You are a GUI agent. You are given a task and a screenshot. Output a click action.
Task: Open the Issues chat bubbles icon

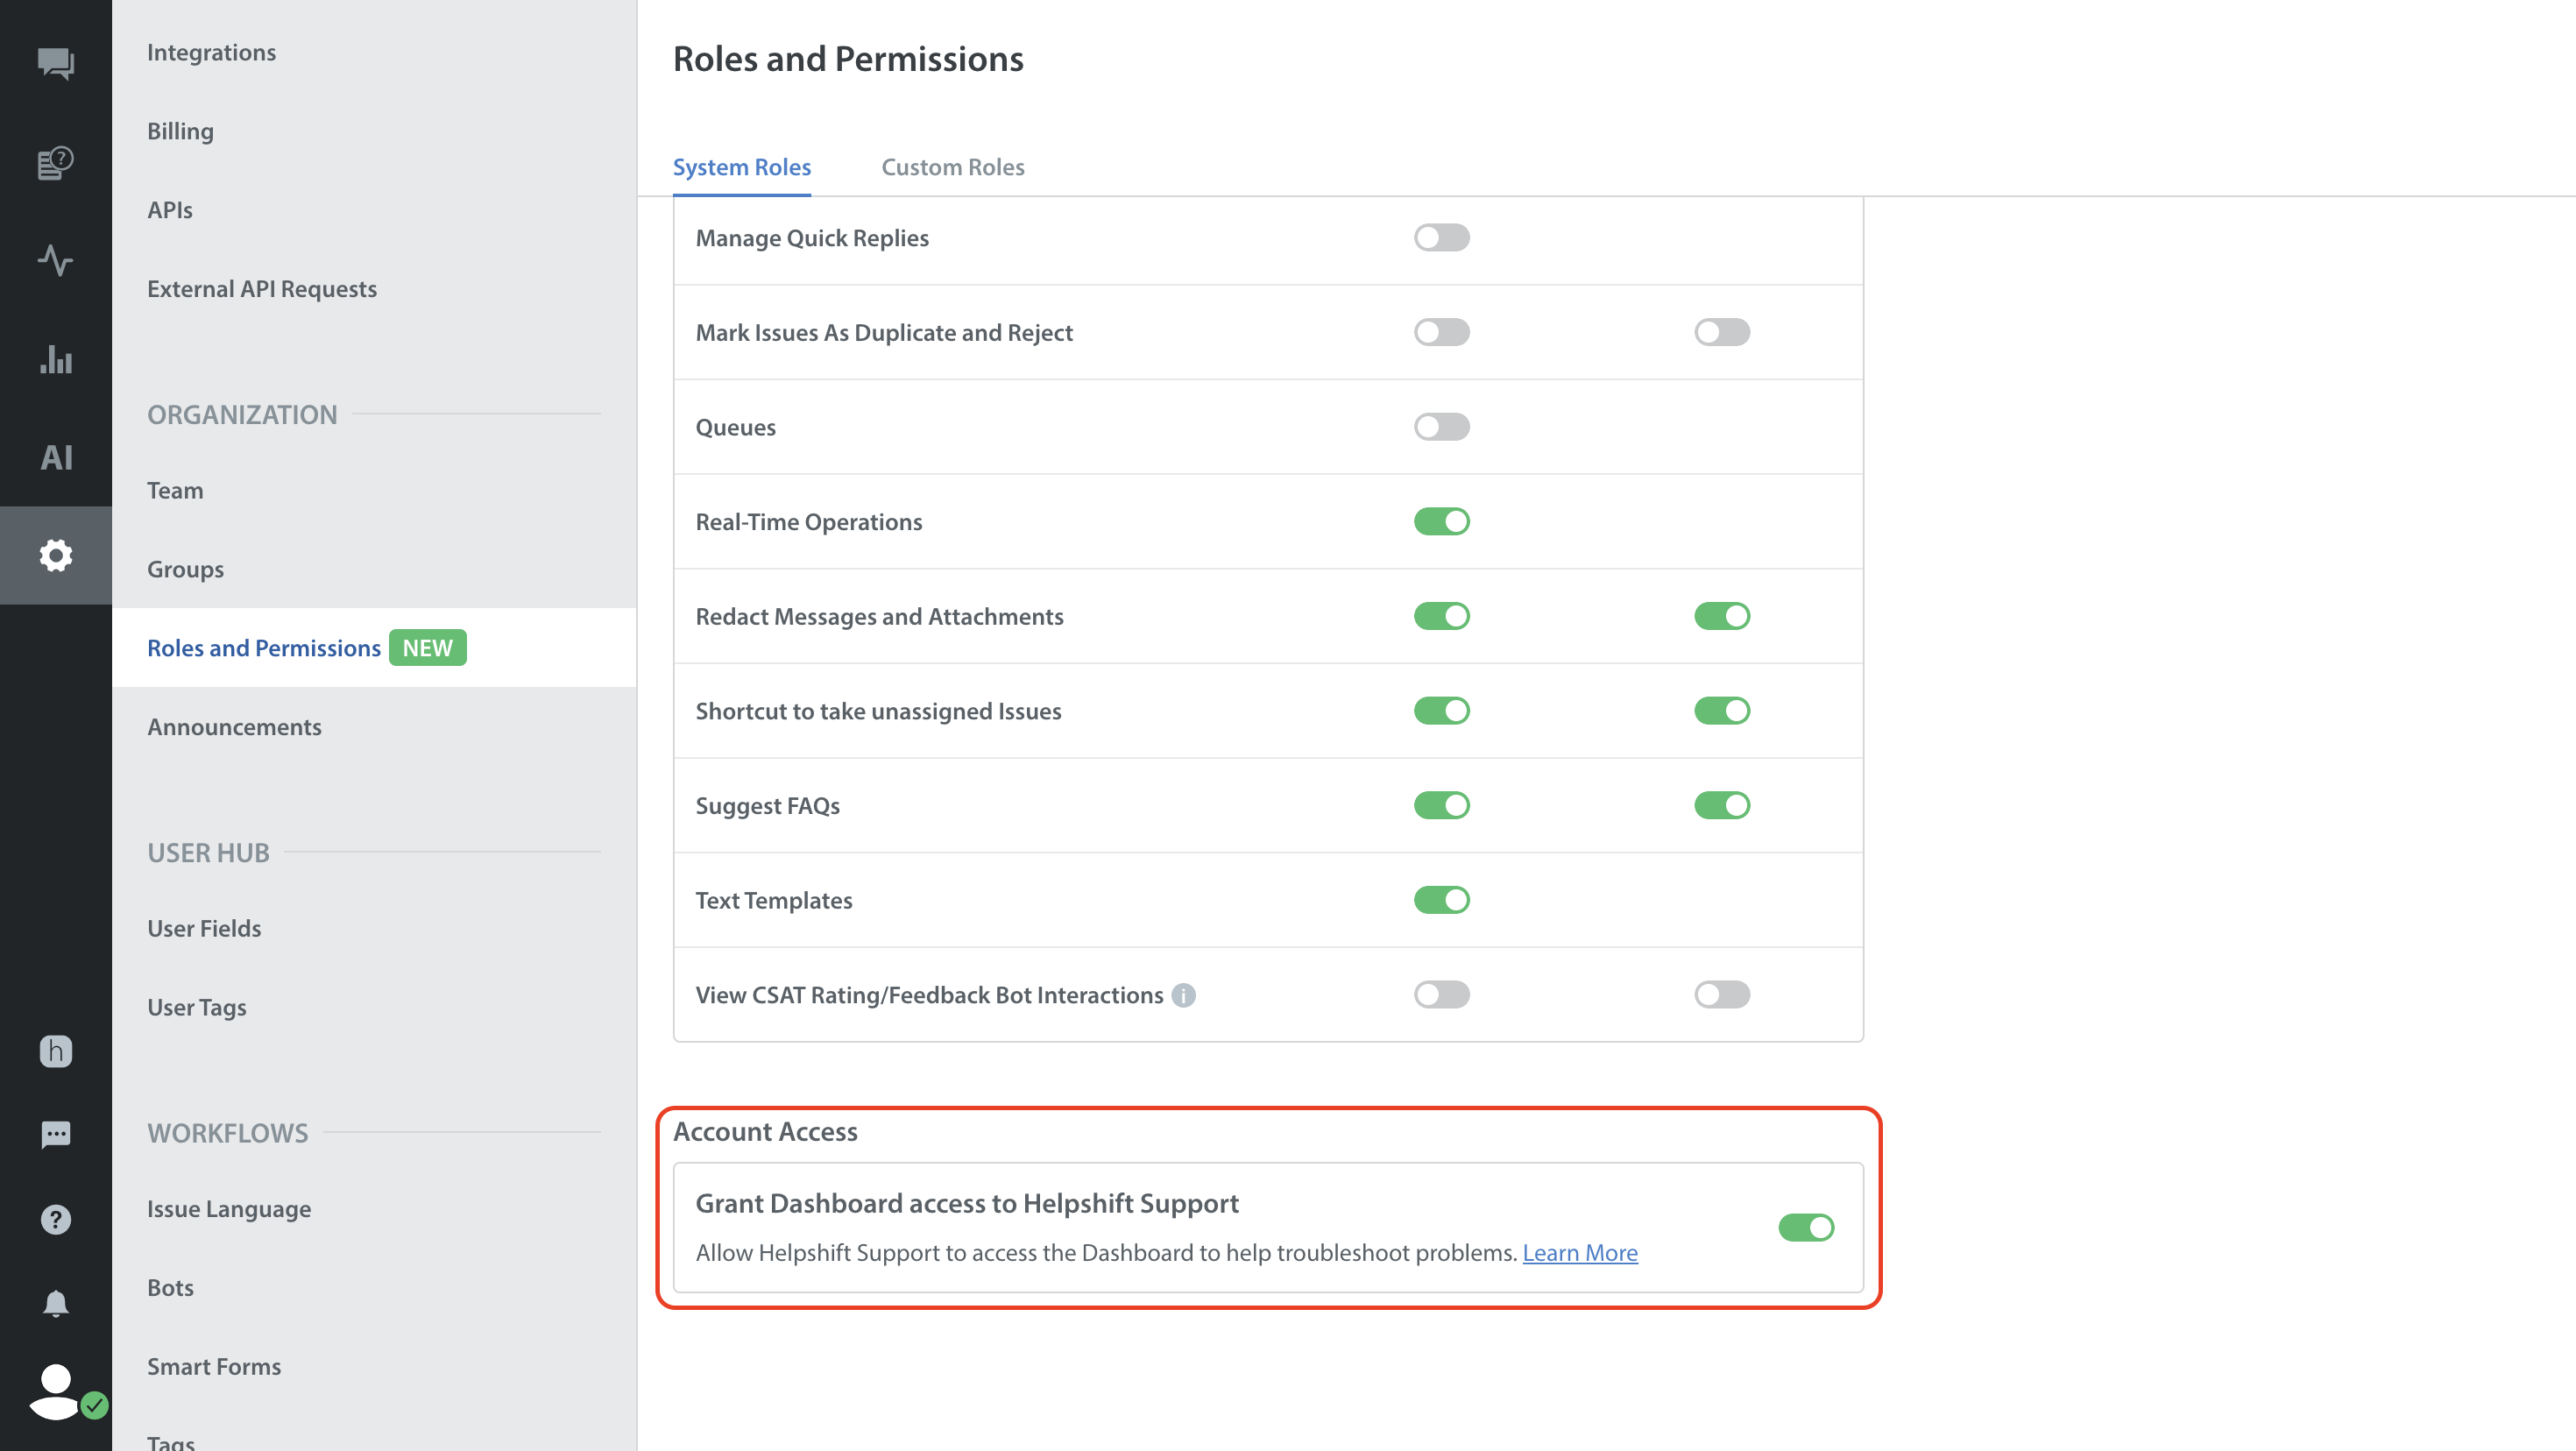pos(56,64)
